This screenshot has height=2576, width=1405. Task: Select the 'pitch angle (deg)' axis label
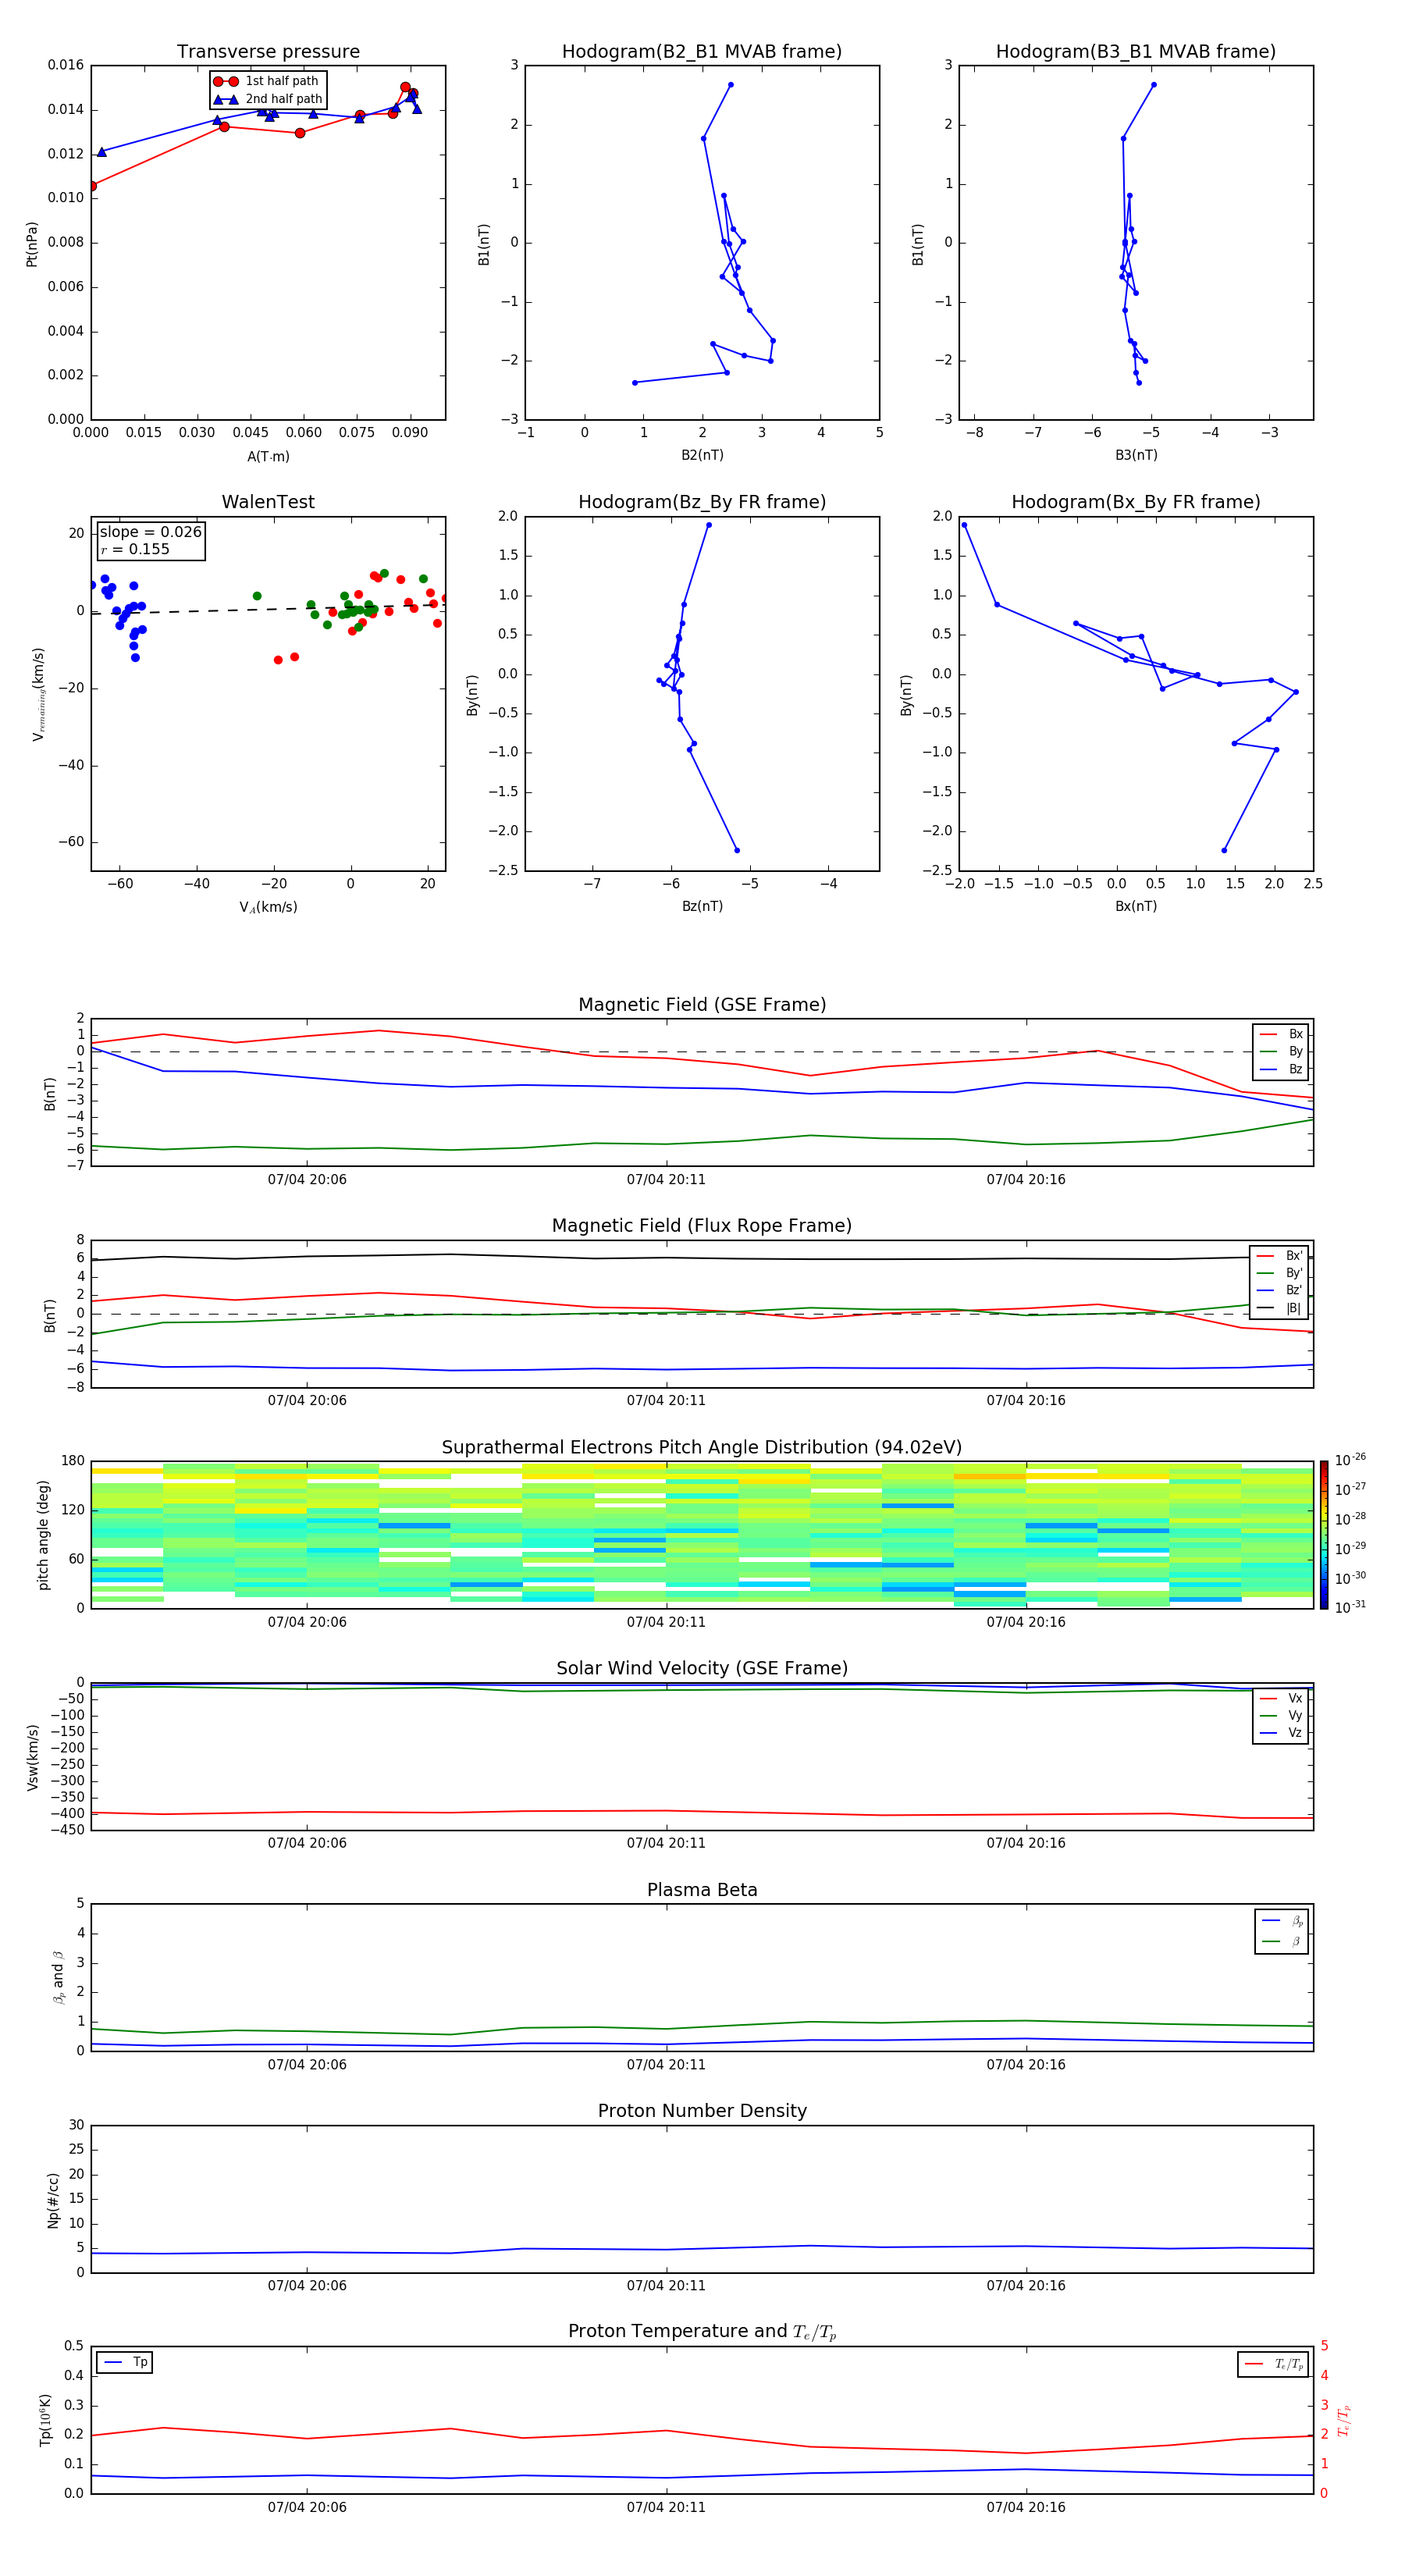coord(43,1535)
